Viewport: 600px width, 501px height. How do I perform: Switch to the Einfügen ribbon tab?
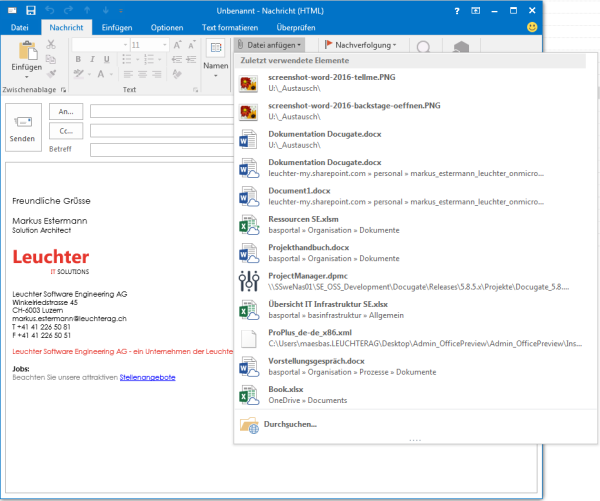coord(117,28)
